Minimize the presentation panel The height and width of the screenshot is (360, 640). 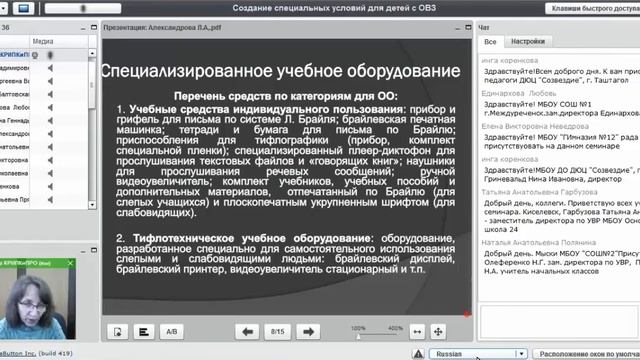pos(458,28)
